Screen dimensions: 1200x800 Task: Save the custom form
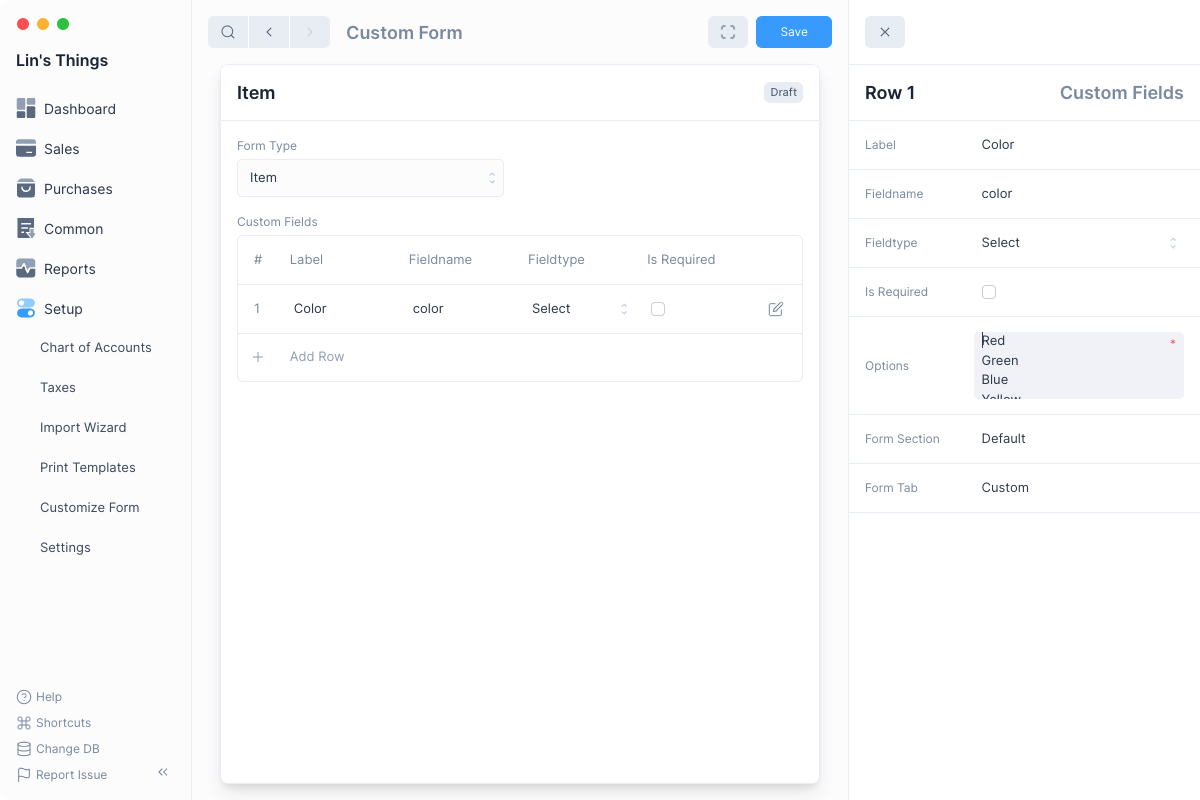[794, 32]
